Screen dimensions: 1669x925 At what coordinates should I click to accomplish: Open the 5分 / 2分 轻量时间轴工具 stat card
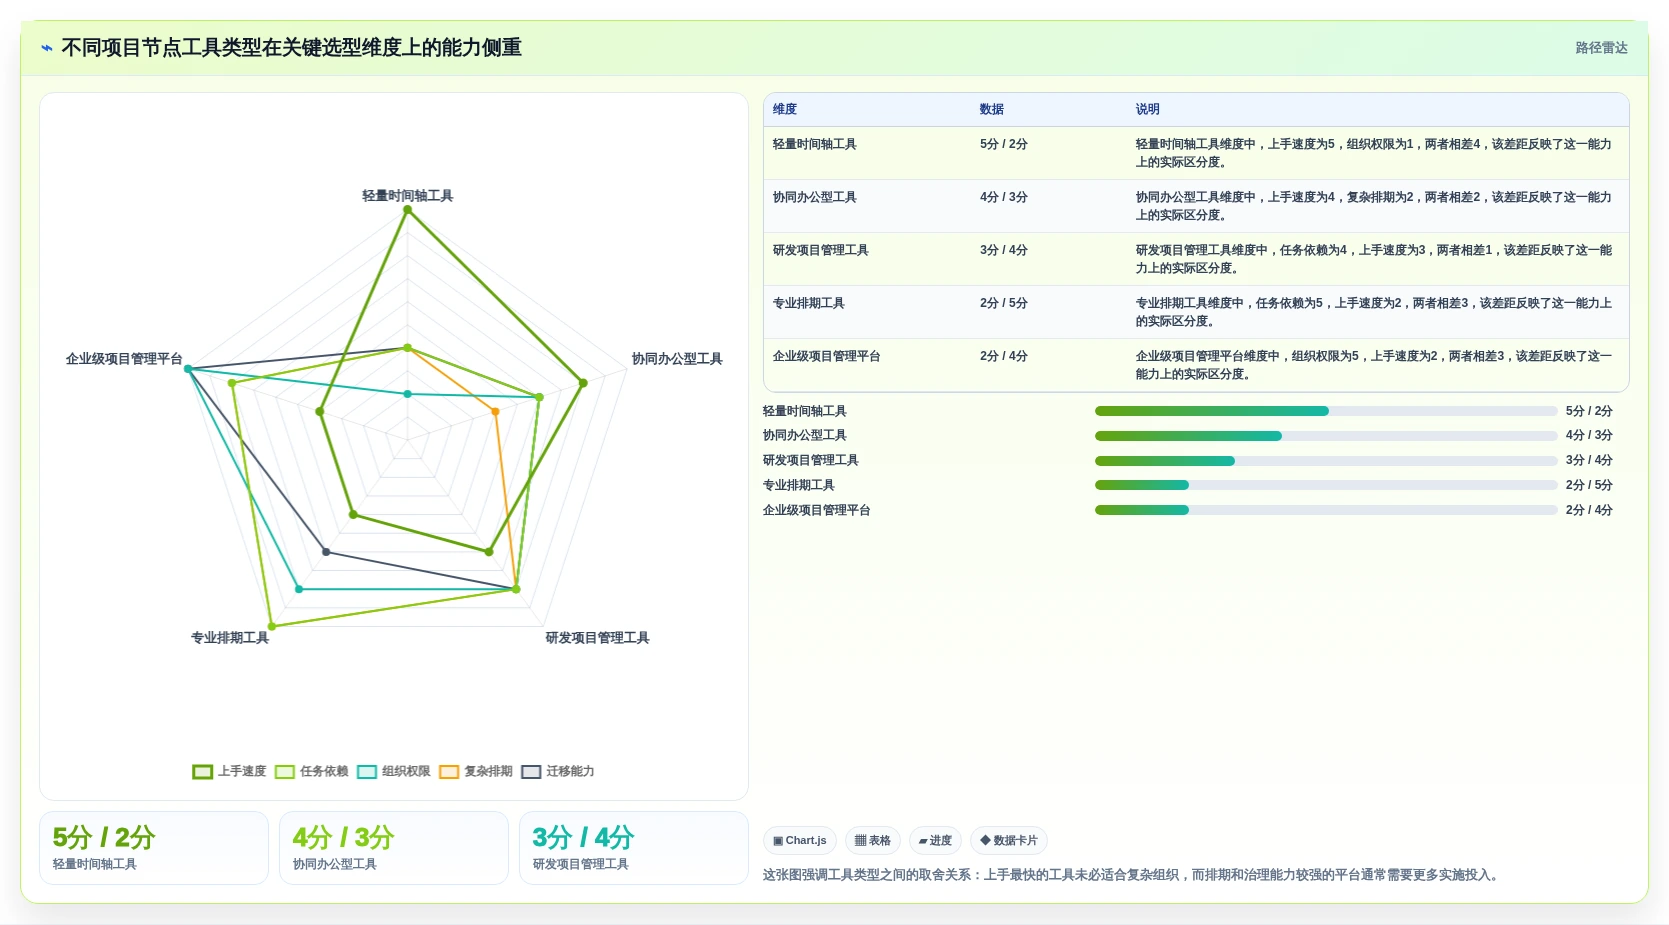154,848
